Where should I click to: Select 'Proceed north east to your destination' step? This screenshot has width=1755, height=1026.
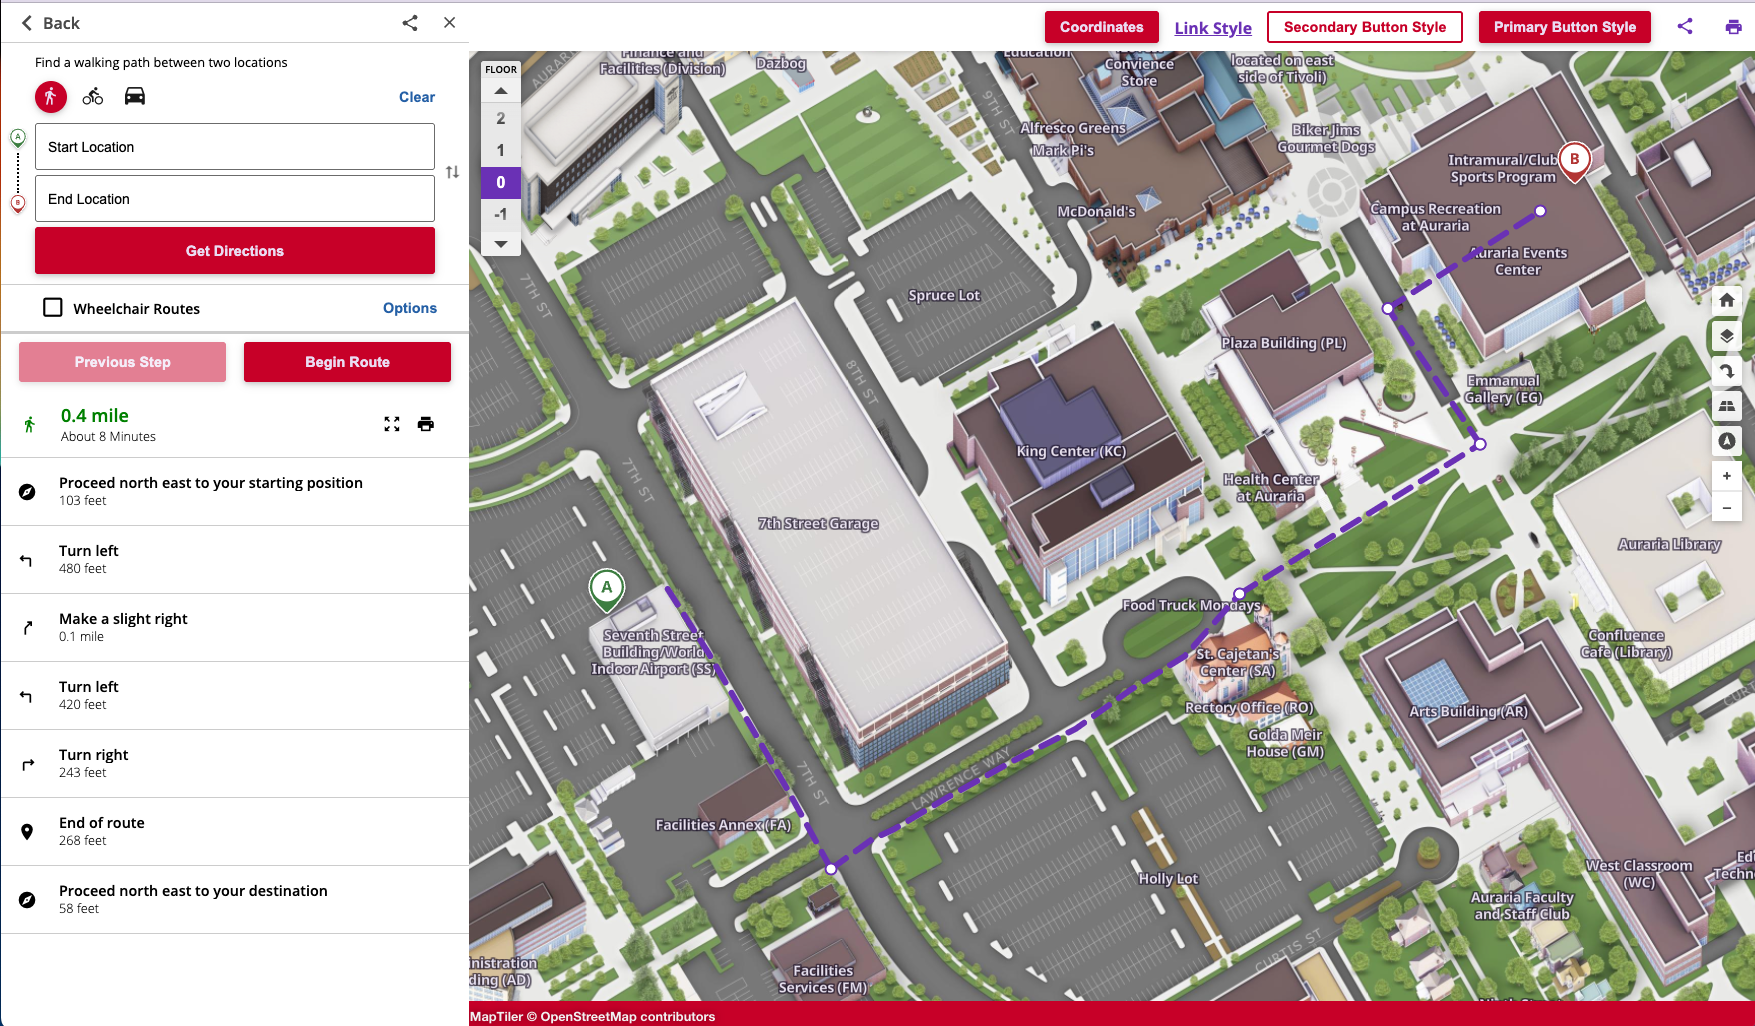click(x=235, y=899)
